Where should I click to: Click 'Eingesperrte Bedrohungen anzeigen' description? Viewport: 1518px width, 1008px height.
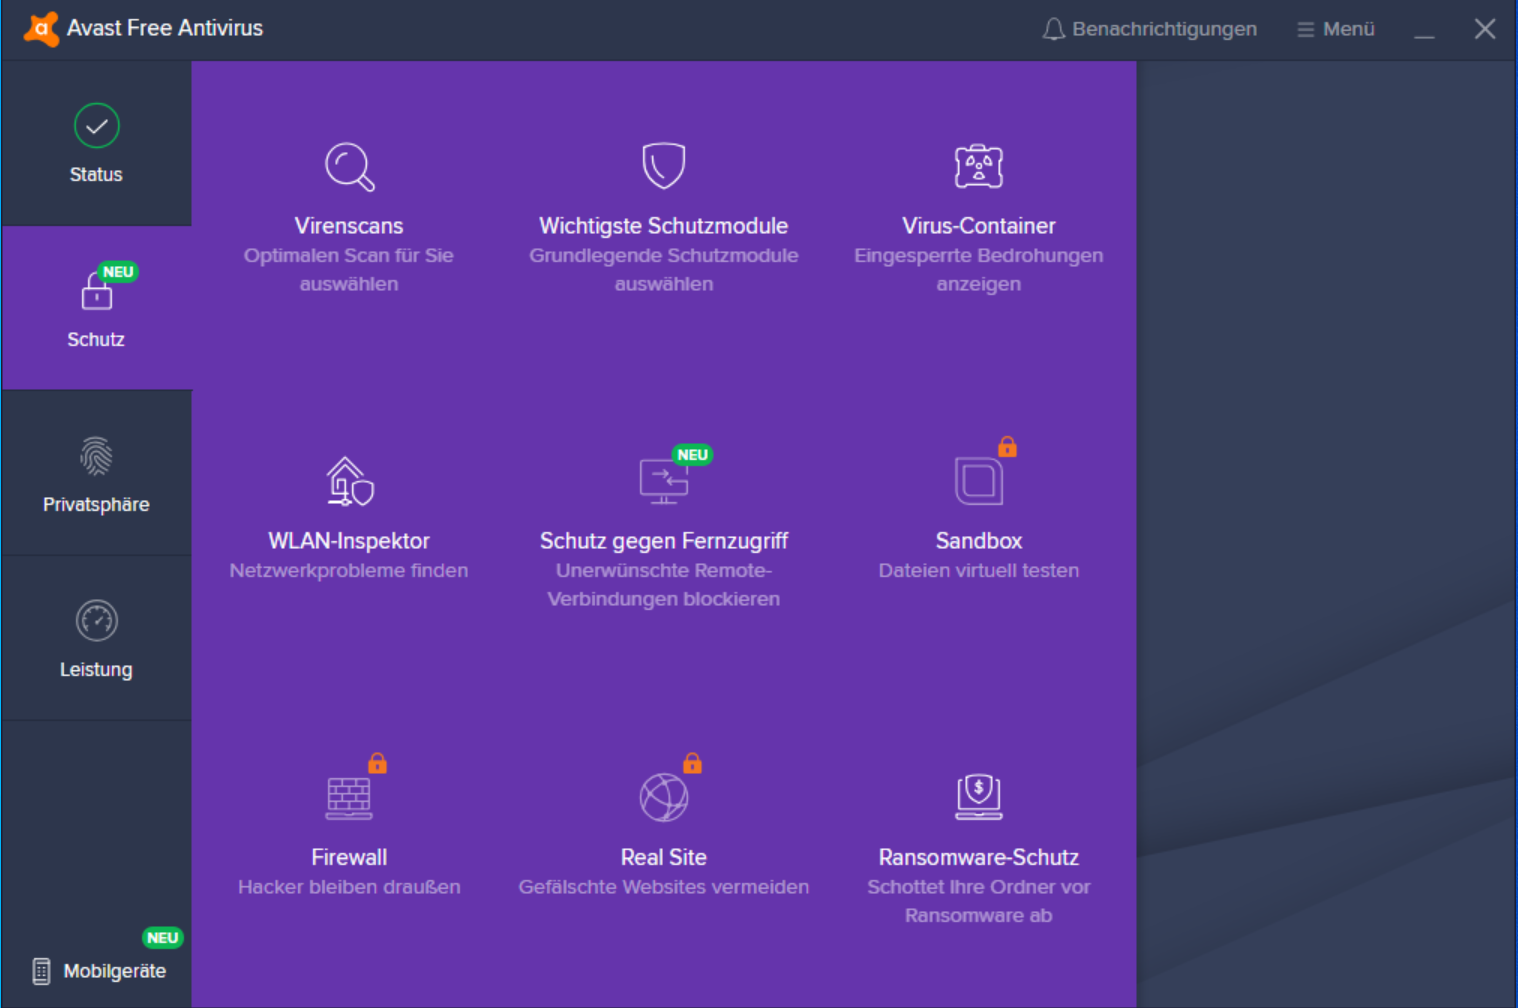(979, 270)
